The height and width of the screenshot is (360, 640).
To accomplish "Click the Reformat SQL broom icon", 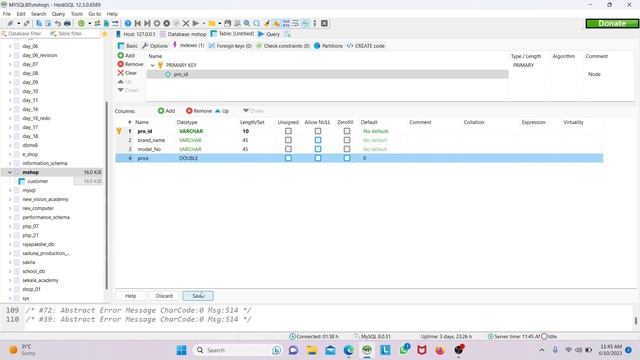I will point(267,23).
